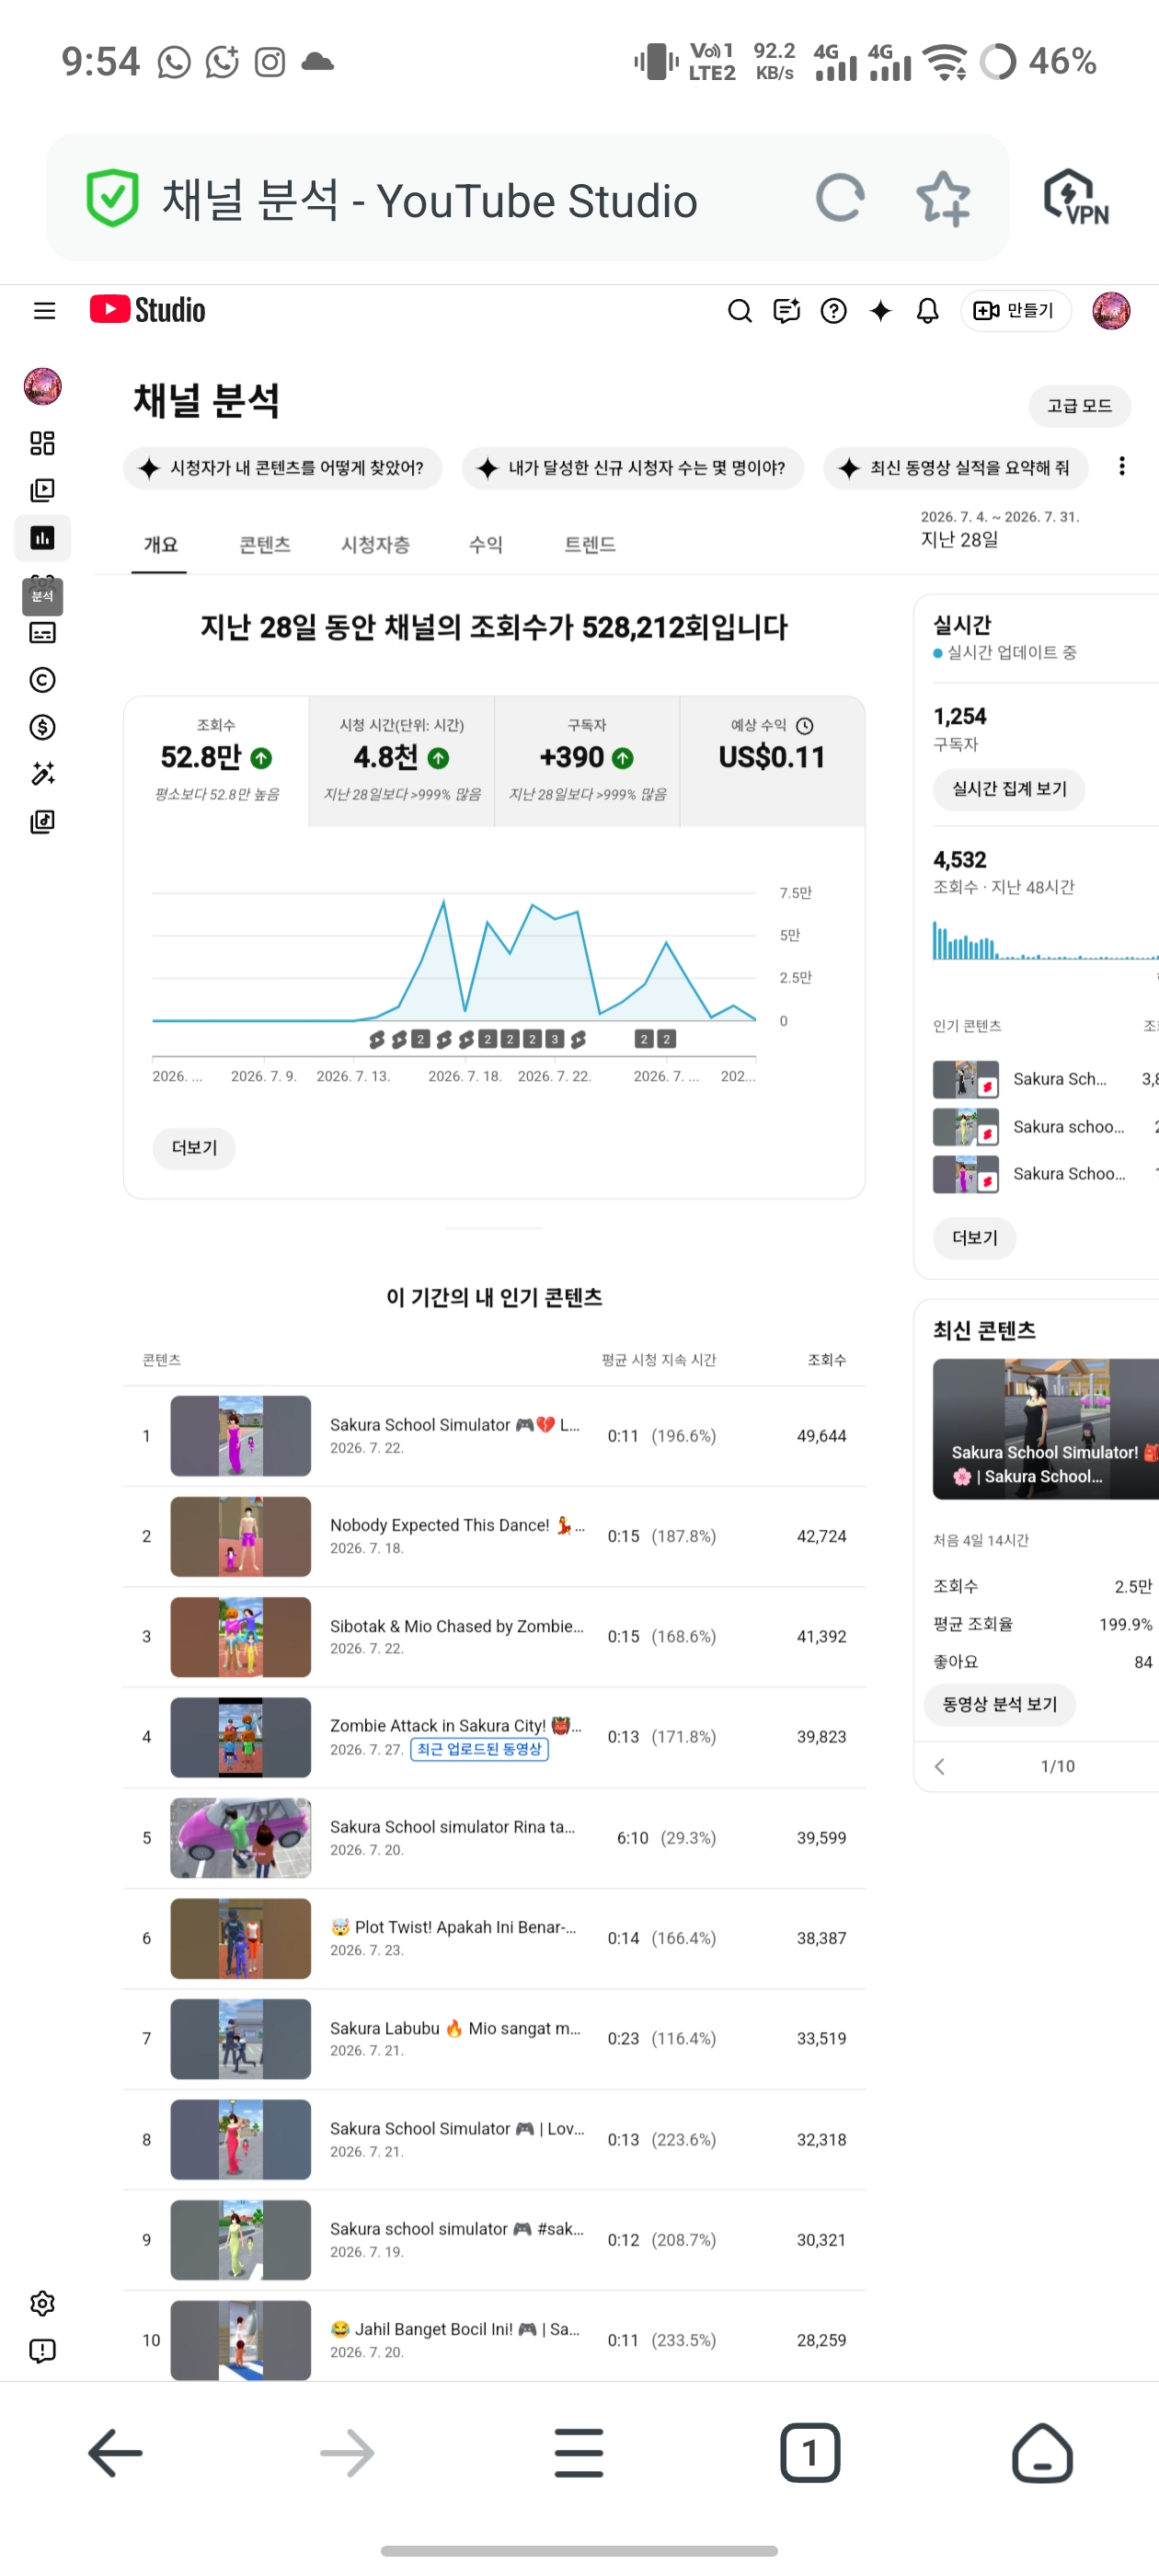Image resolution: width=1159 pixels, height=2576 pixels.
Task: Open the hamburger navigation menu
Action: [x=44, y=311]
